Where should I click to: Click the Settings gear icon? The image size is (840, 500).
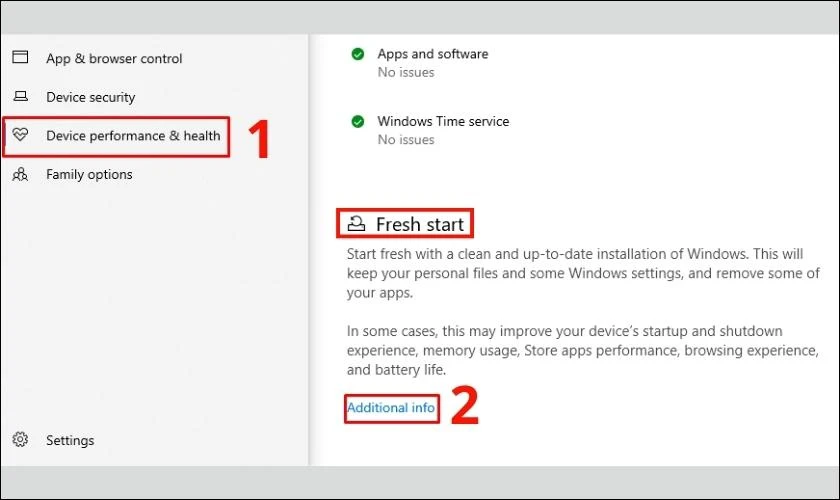[20, 439]
